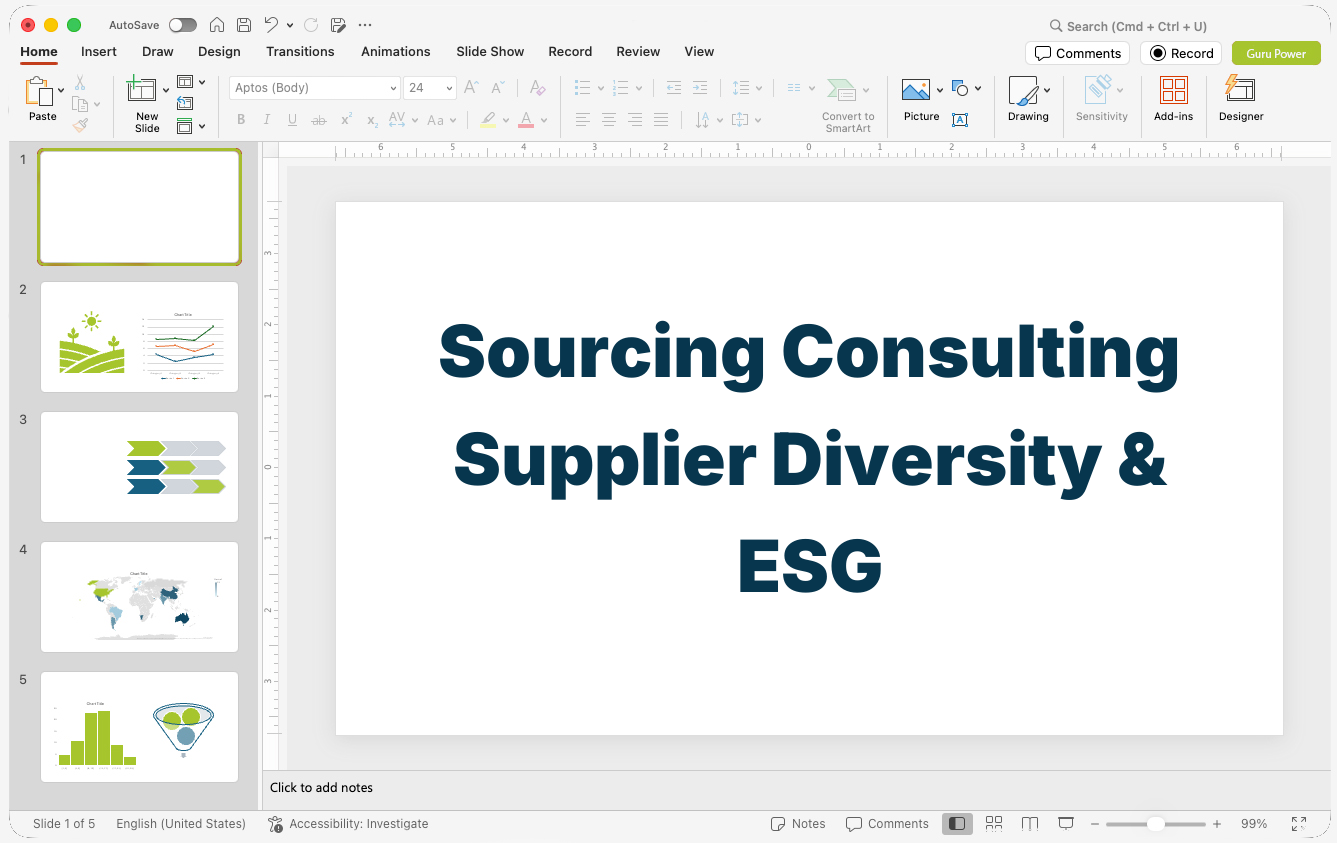Toggle the AutoSave switch
Screen dimensions: 1337x843
tap(183, 25)
